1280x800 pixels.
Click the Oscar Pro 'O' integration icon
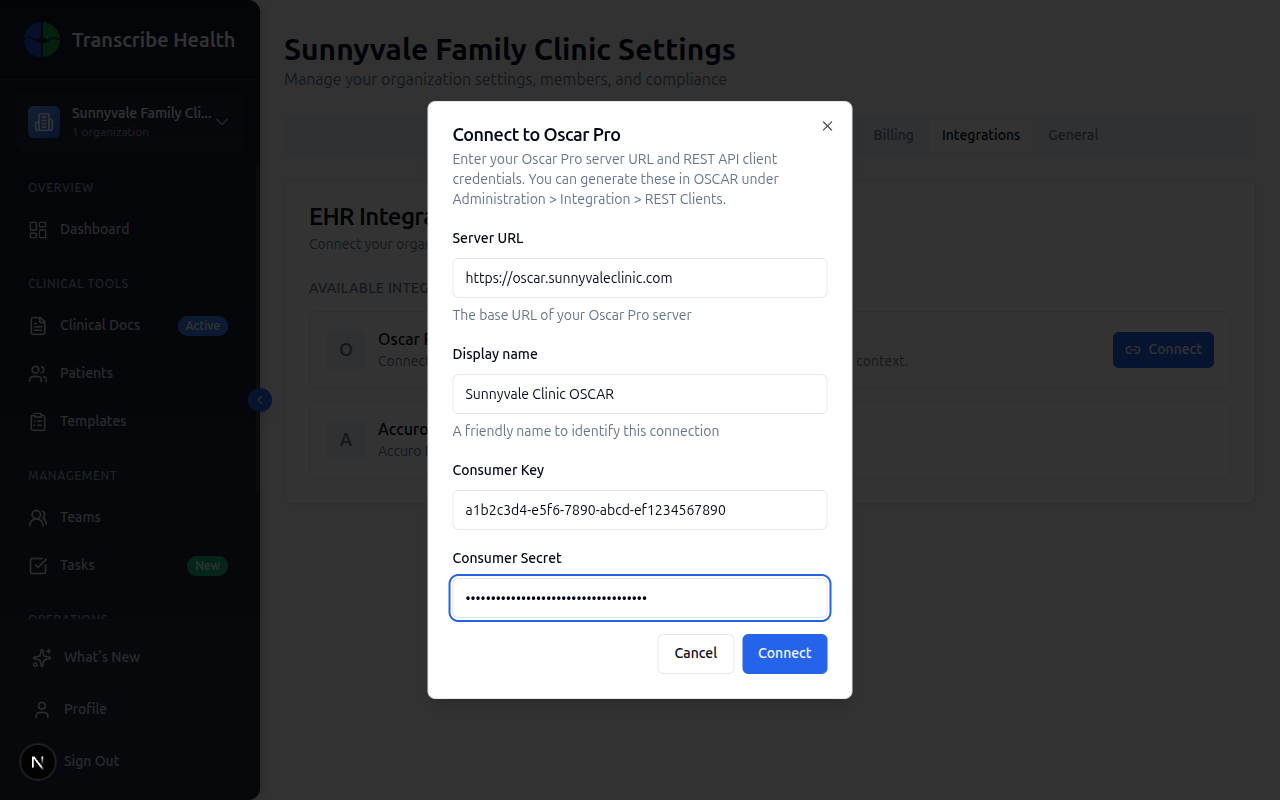coord(344,350)
